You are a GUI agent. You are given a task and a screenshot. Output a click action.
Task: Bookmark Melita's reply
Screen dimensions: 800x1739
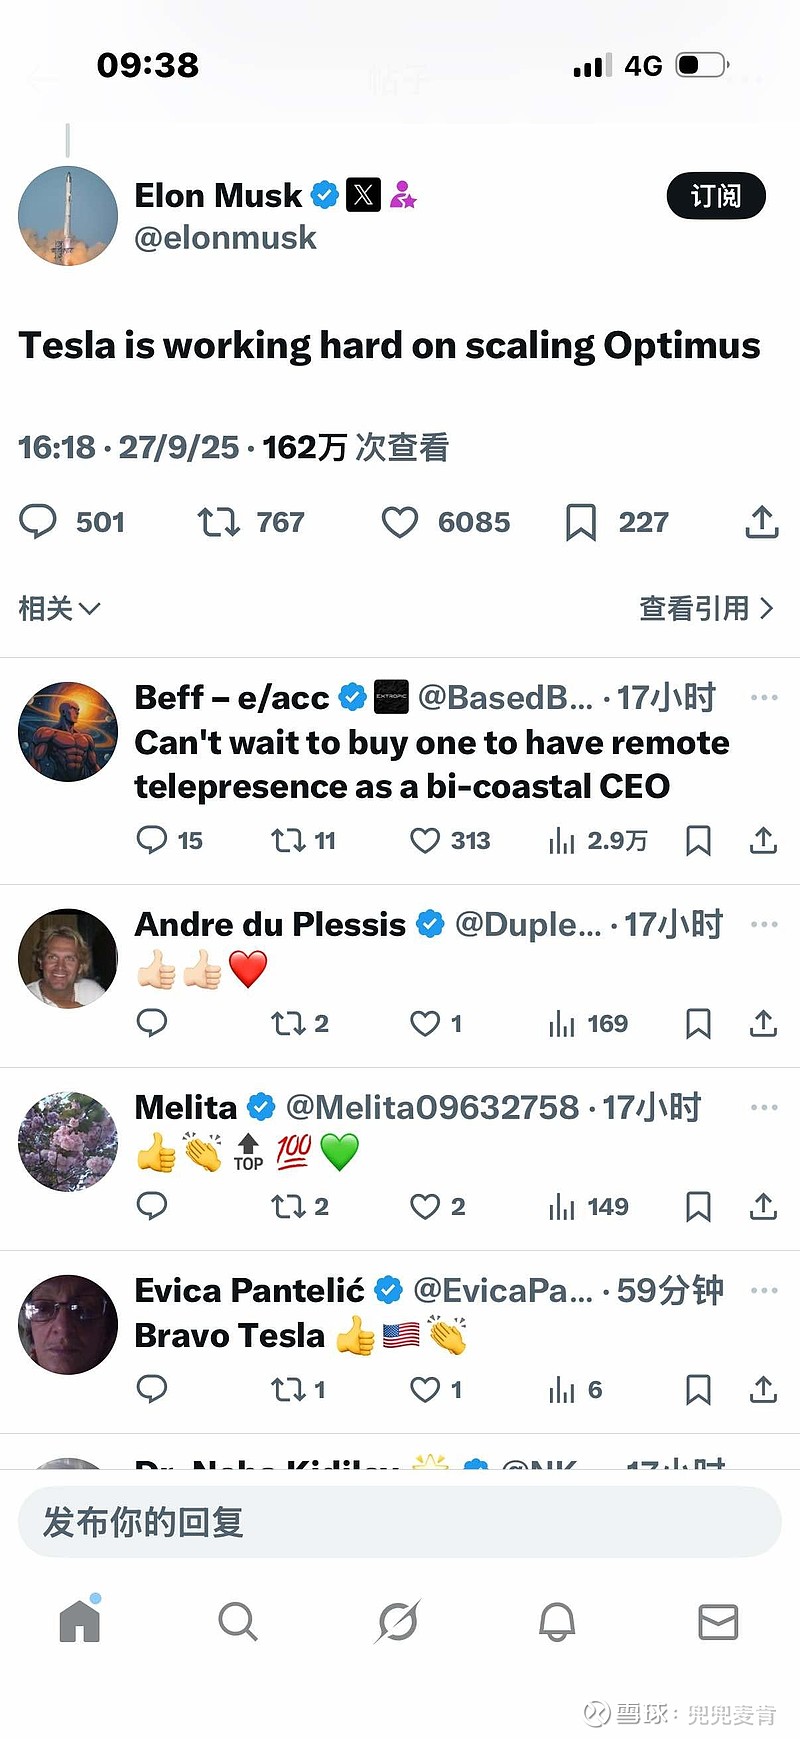pyautogui.click(x=698, y=1206)
